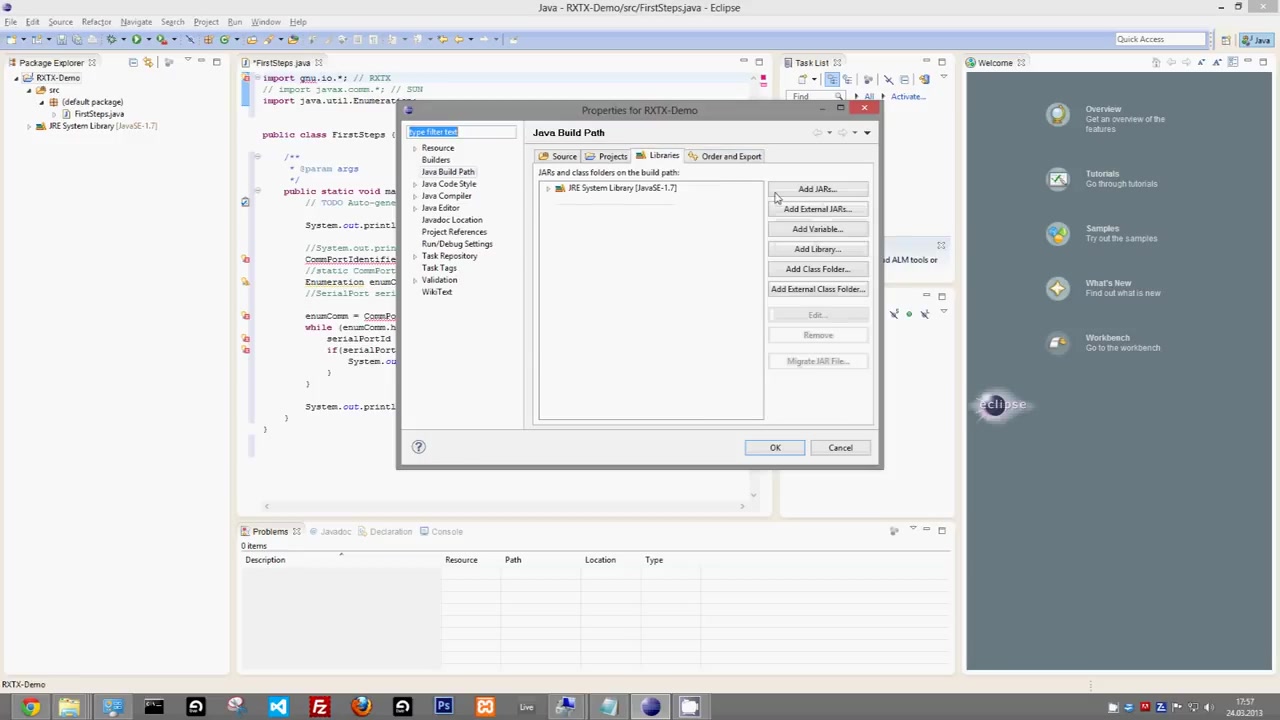Expand Validation node in properties tree
The image size is (1280, 720).
[415, 280]
